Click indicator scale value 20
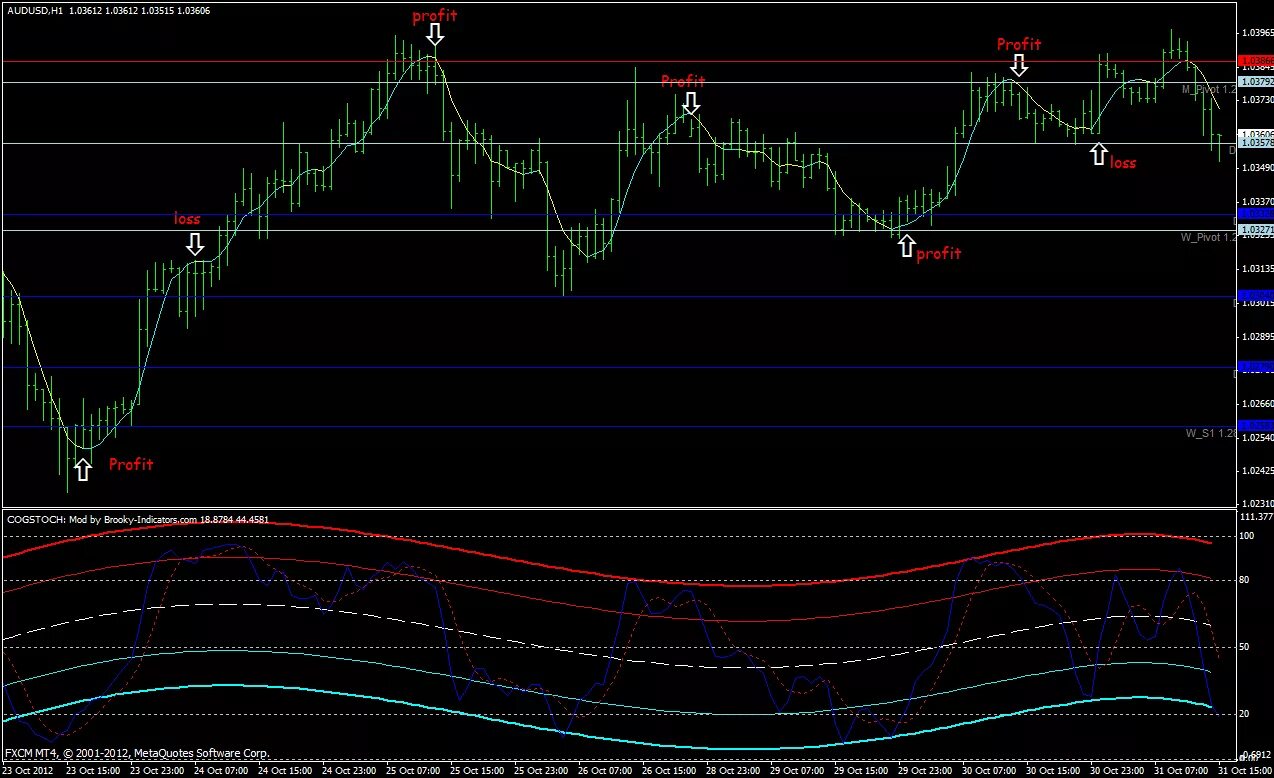 1246,714
